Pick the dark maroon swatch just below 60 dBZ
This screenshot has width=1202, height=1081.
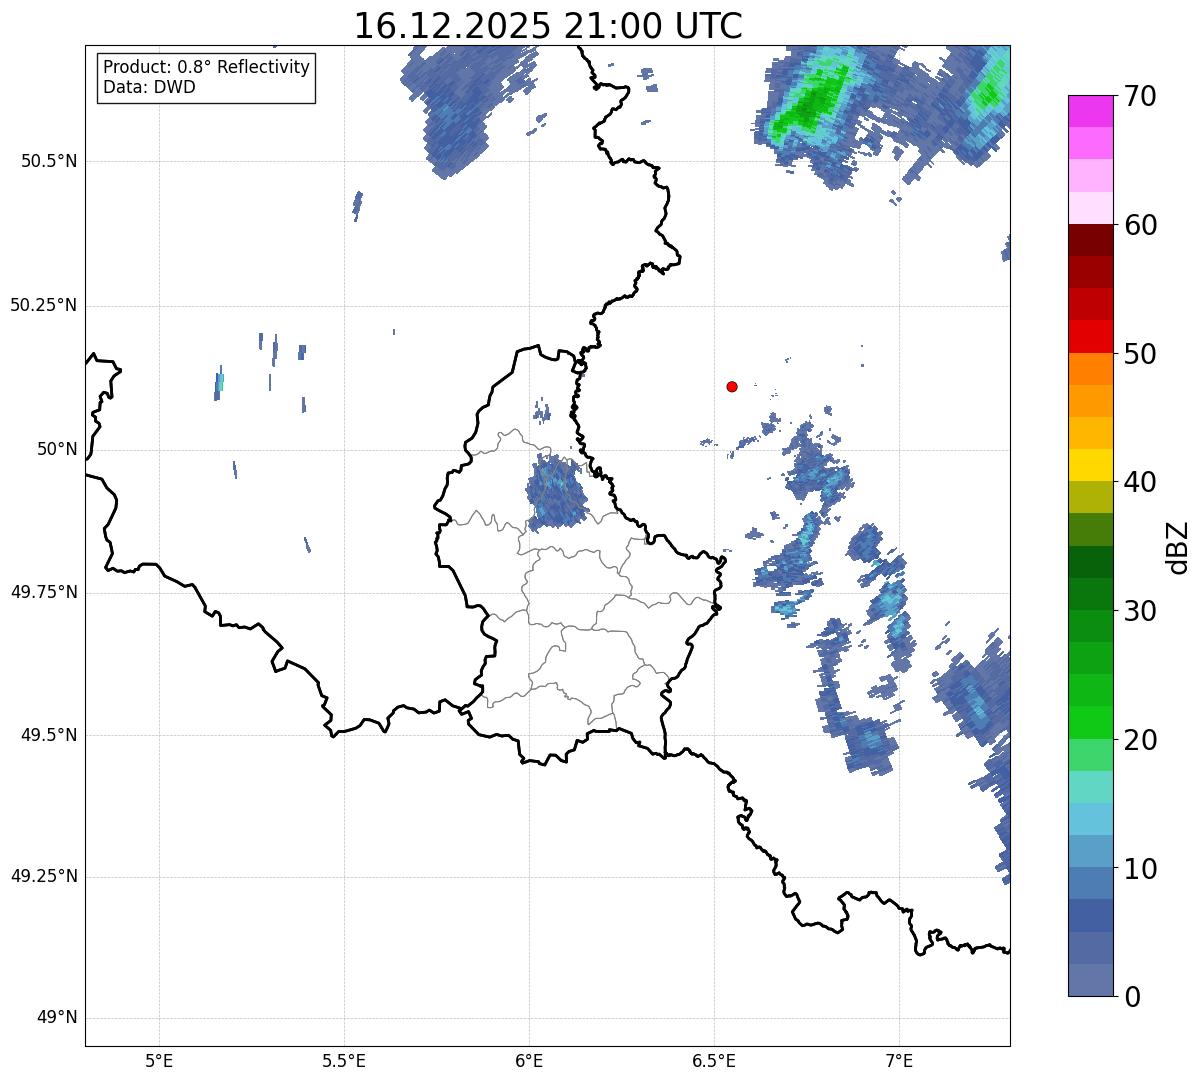(1091, 240)
